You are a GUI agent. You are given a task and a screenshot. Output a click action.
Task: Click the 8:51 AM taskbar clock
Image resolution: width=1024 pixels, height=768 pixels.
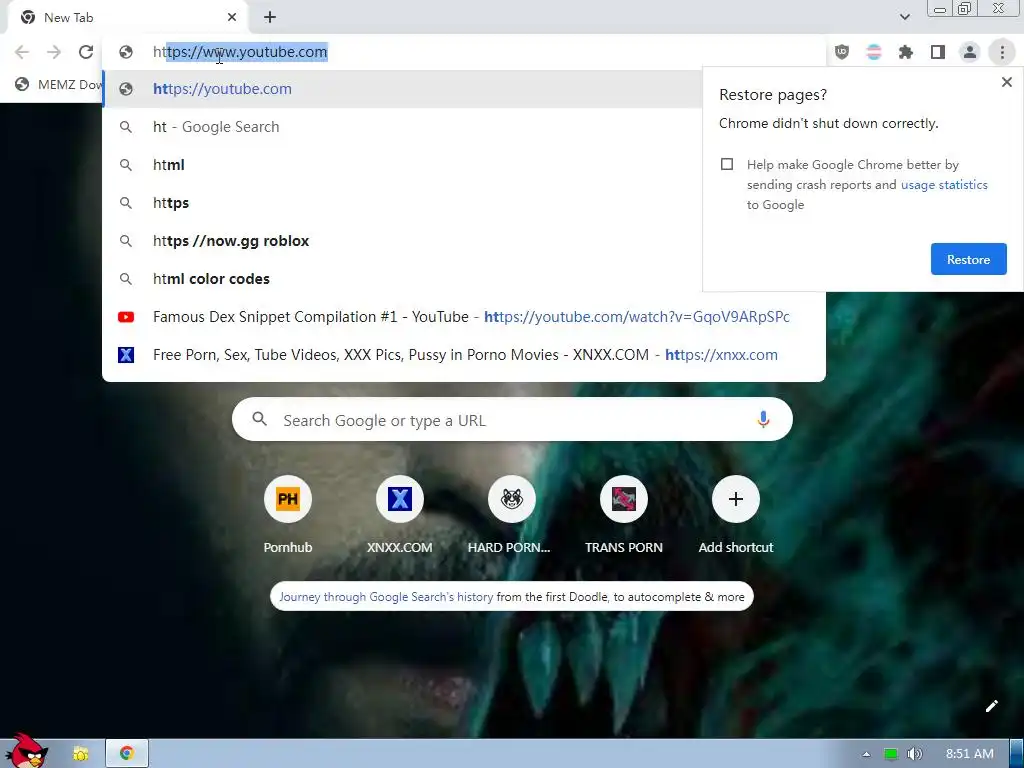(970, 754)
